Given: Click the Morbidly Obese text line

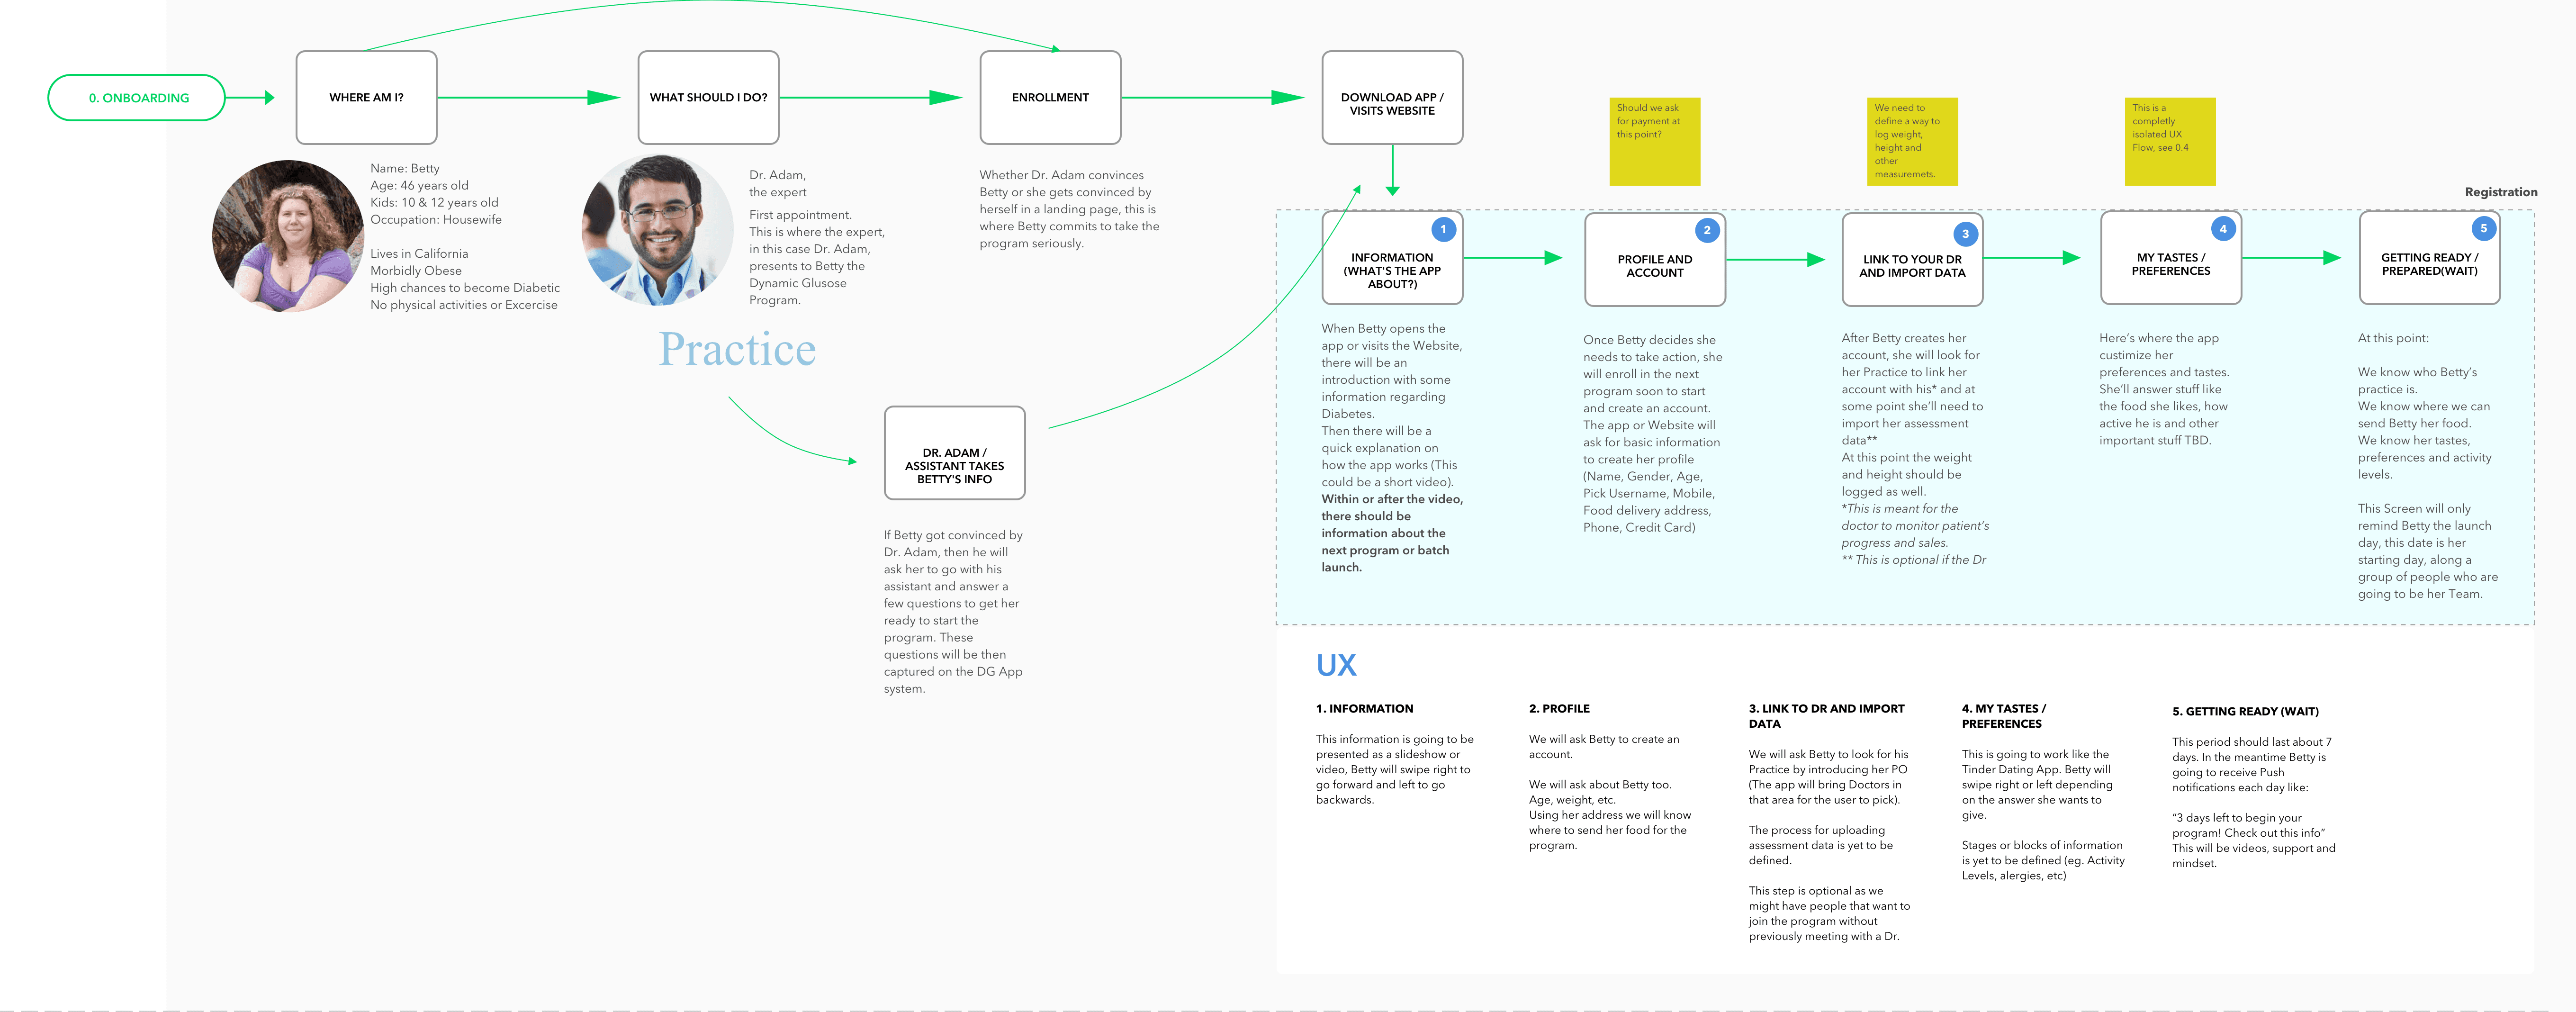Looking at the screenshot, I should click(x=416, y=270).
